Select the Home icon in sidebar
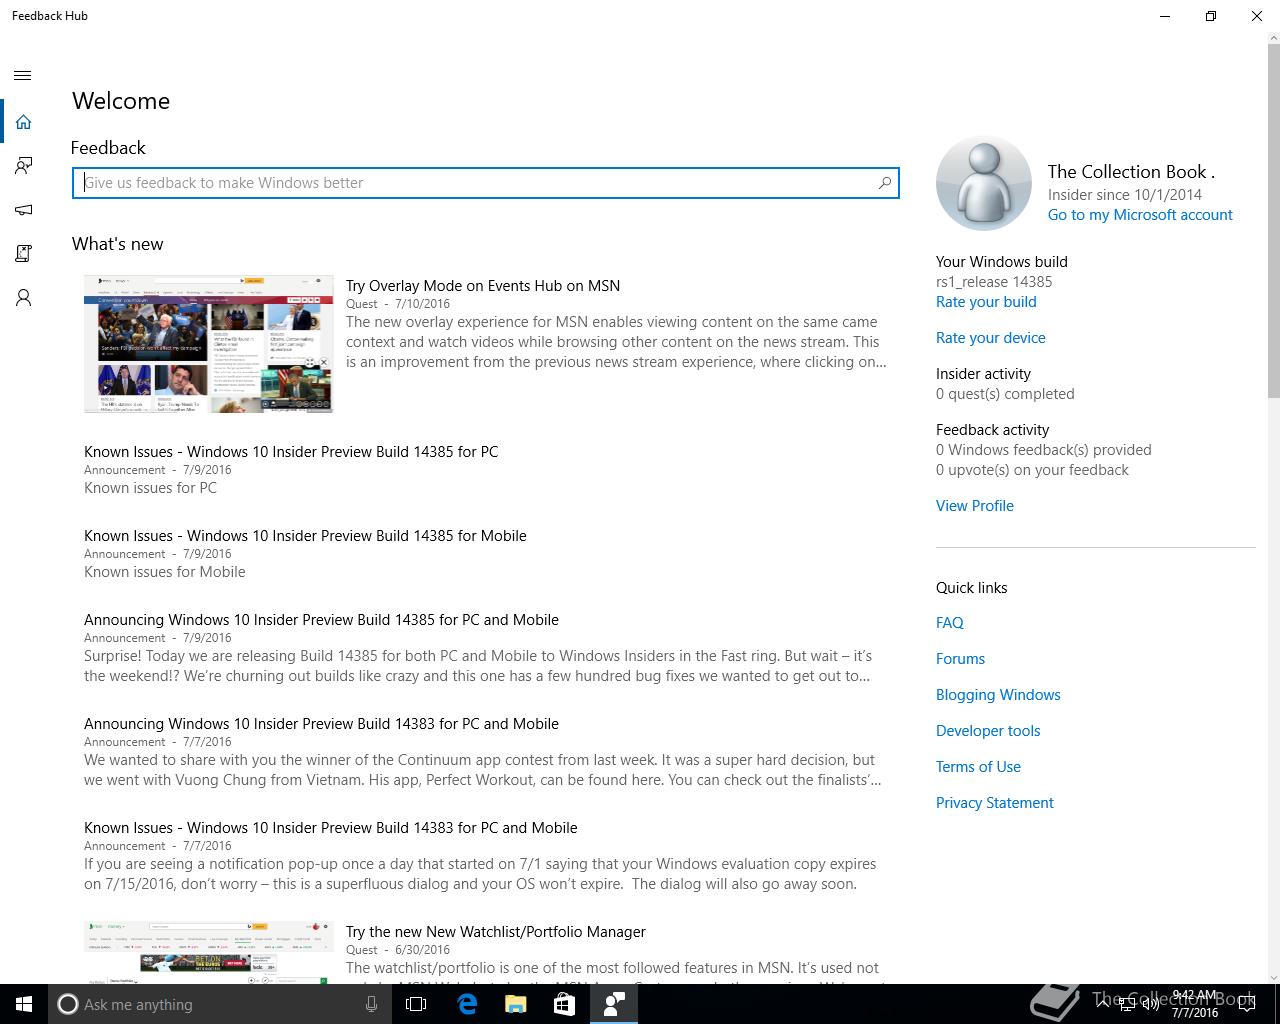This screenshot has width=1280, height=1024. coord(23,122)
